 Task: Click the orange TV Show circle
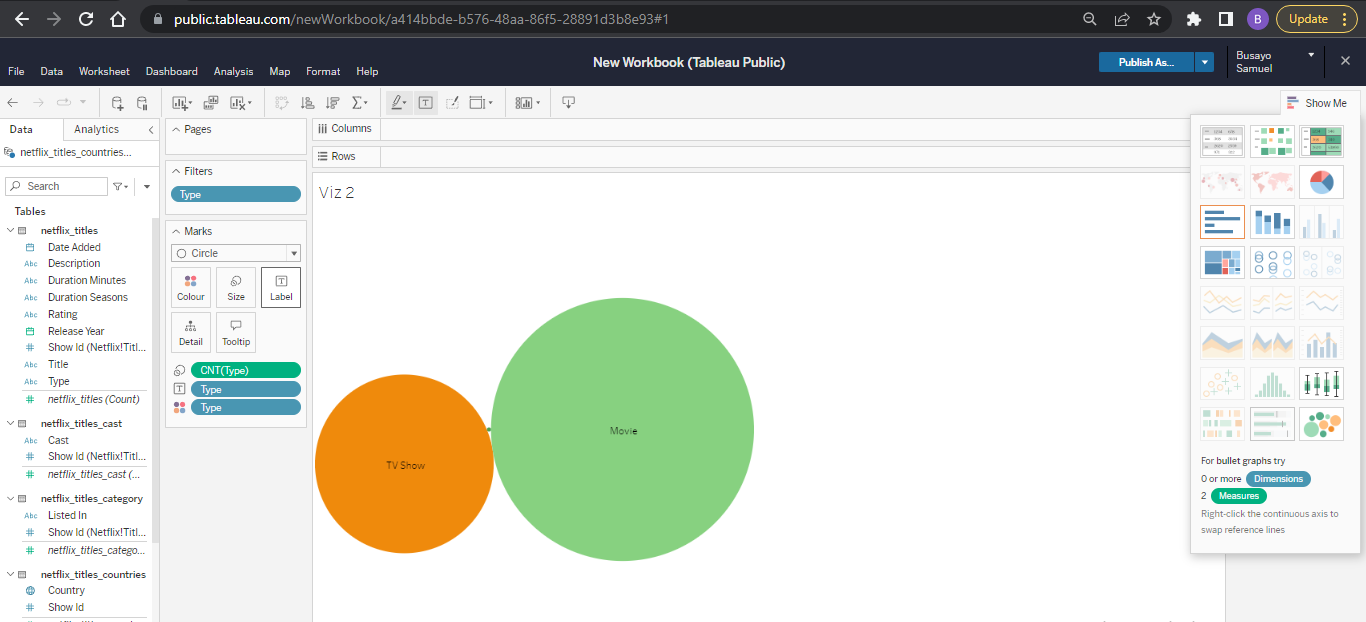click(x=404, y=464)
